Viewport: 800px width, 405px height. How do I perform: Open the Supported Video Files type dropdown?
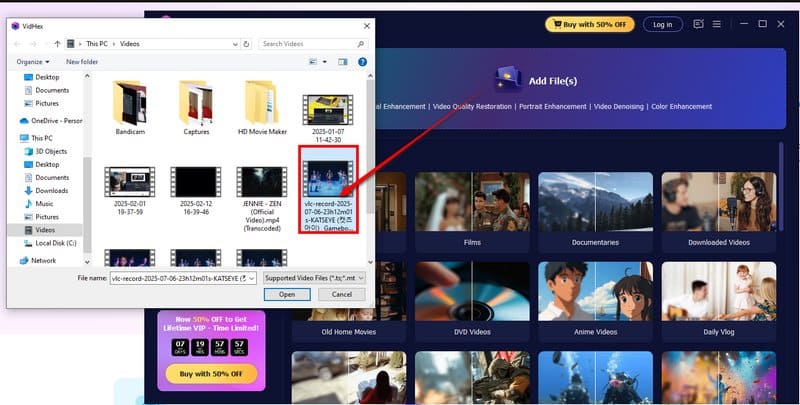314,277
